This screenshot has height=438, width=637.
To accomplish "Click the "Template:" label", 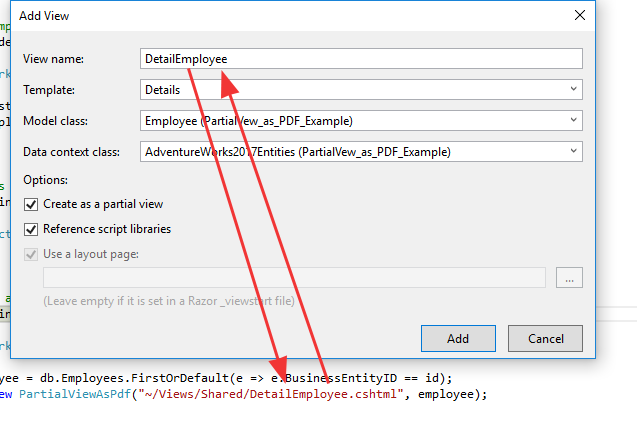I will (49, 90).
